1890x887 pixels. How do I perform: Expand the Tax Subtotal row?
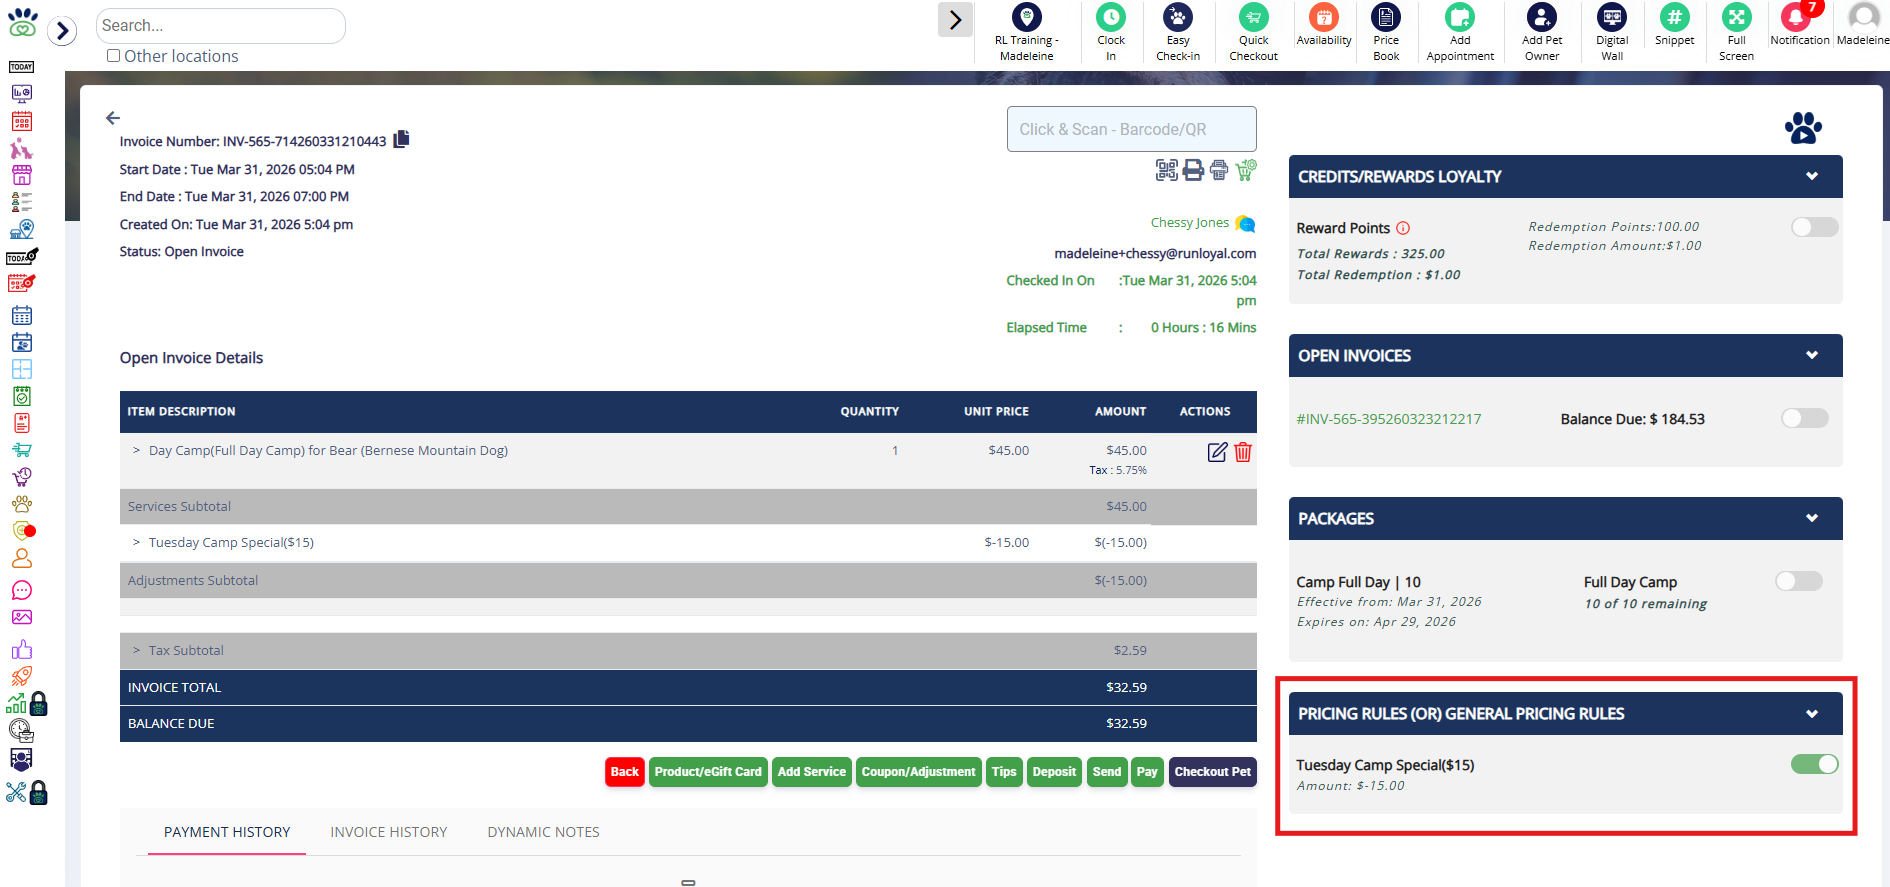pyautogui.click(x=136, y=650)
